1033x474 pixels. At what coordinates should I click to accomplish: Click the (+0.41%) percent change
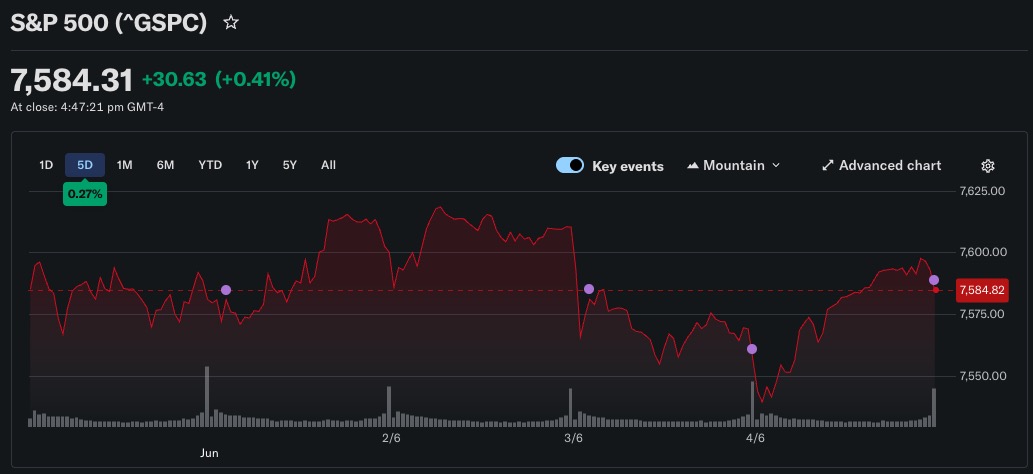pyautogui.click(x=256, y=80)
